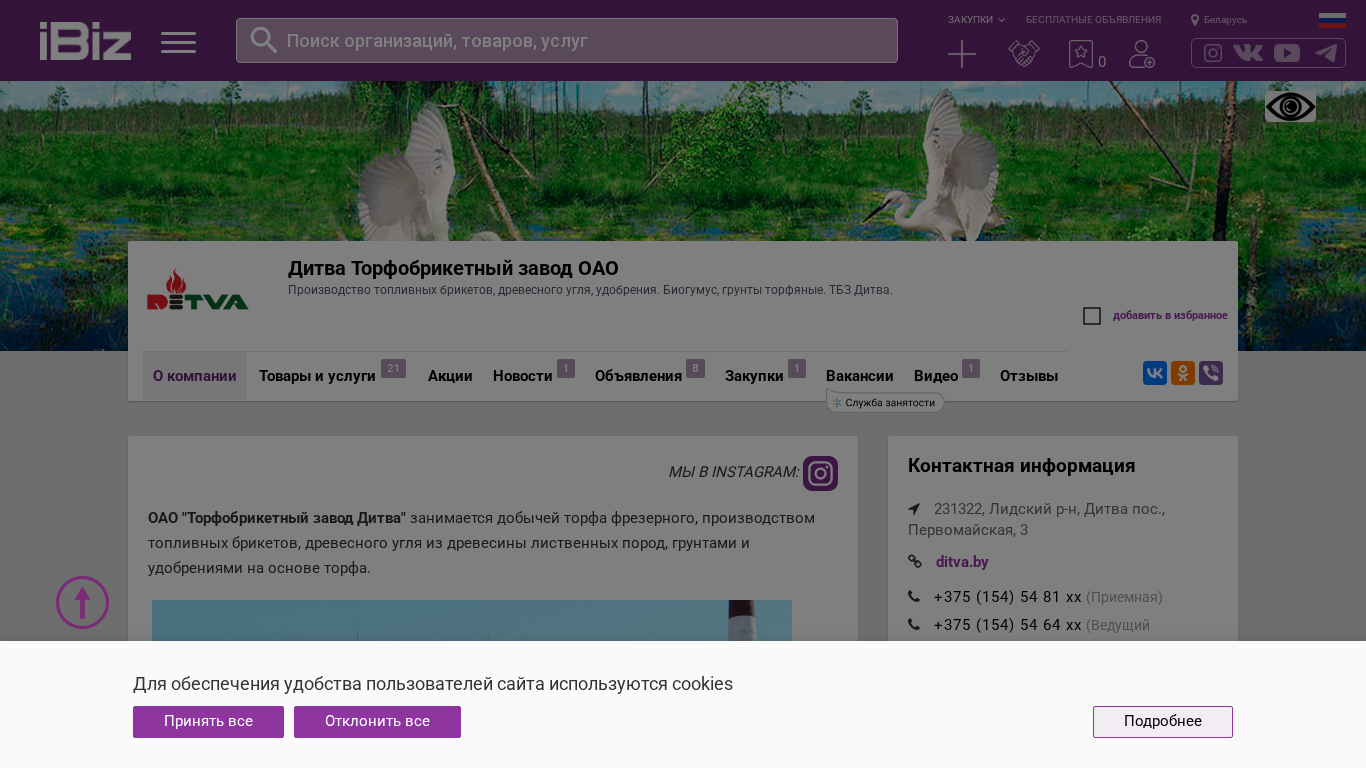Click the search magnifier icon

pyautogui.click(x=263, y=40)
